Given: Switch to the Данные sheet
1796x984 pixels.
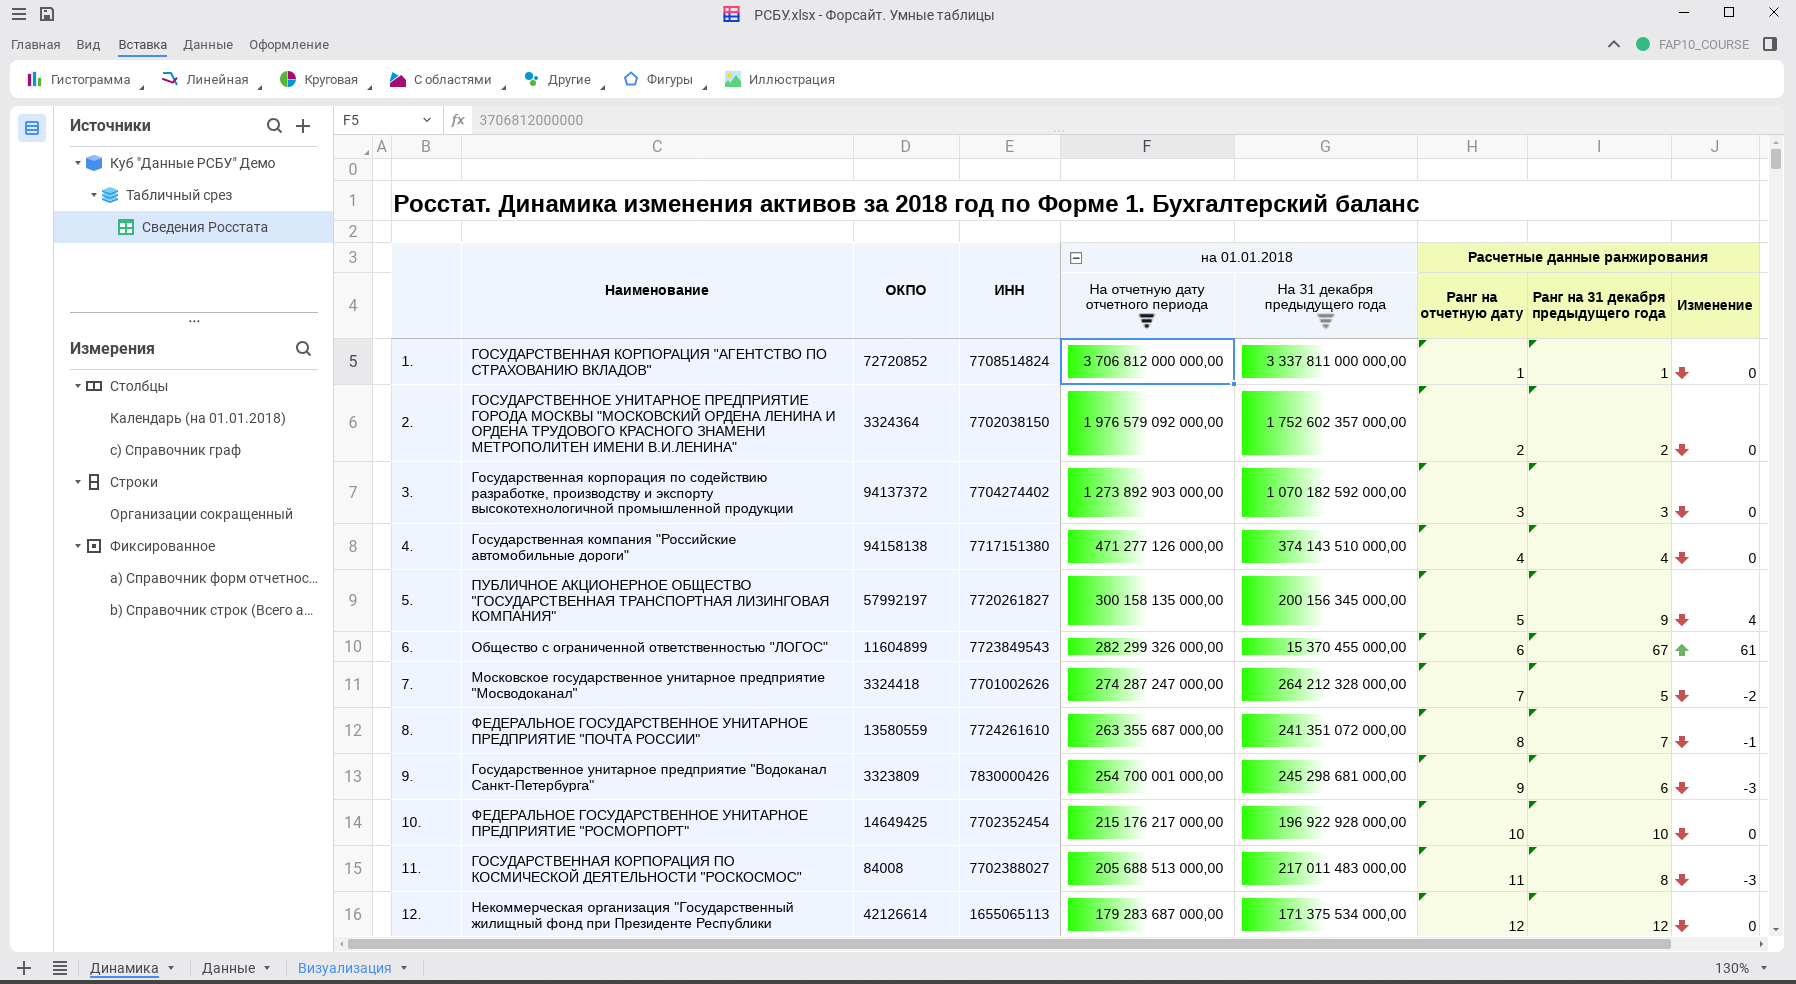Looking at the screenshot, I should (228, 968).
